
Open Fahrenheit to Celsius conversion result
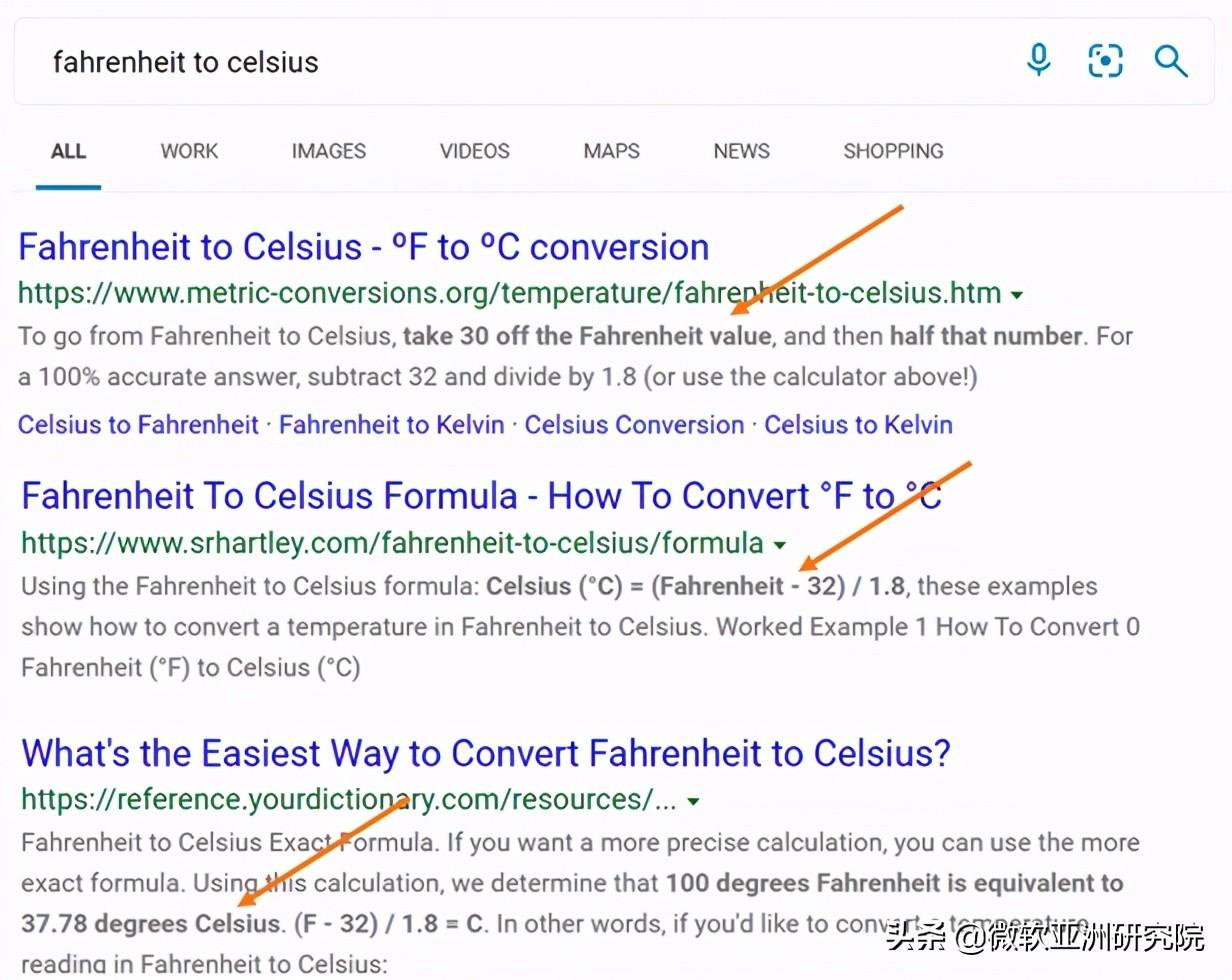coord(364,247)
